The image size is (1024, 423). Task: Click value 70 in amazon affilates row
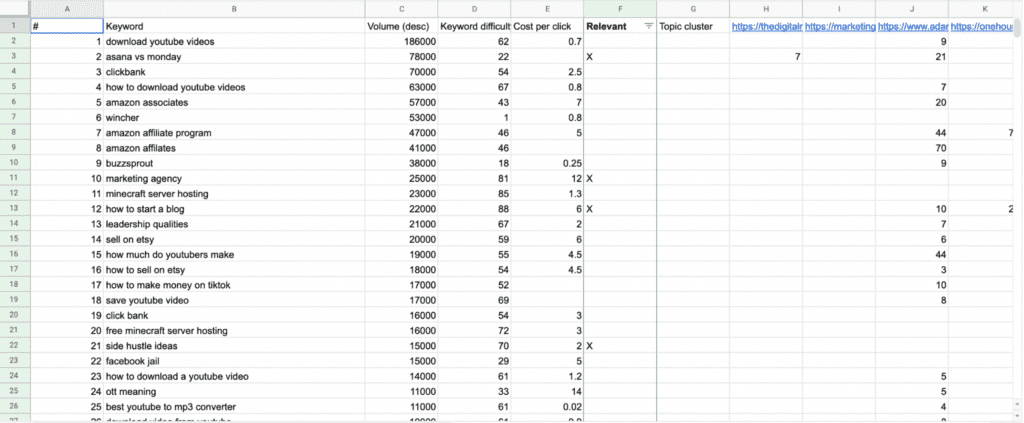tap(941, 148)
